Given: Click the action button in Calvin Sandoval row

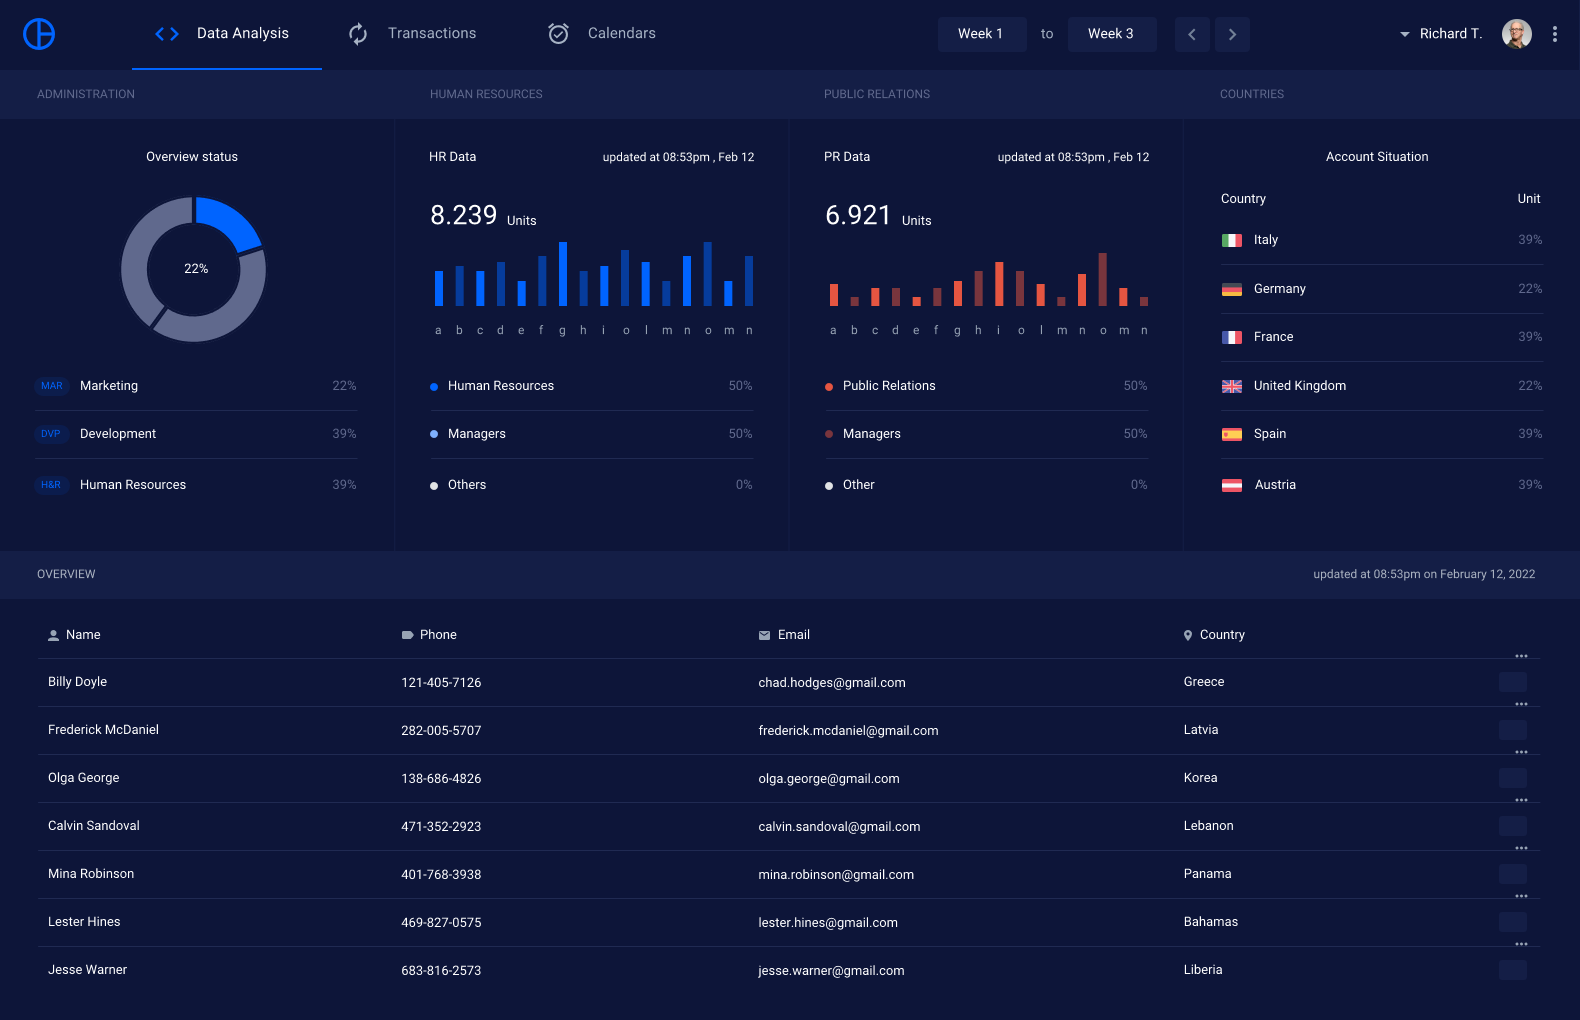Looking at the screenshot, I should 1513,826.
